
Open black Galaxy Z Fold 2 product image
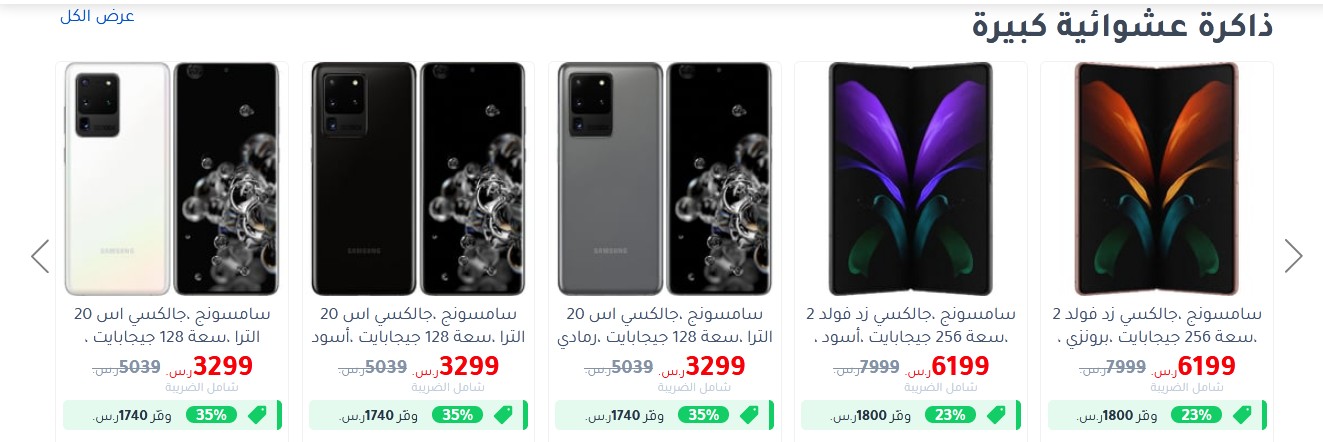(x=911, y=177)
